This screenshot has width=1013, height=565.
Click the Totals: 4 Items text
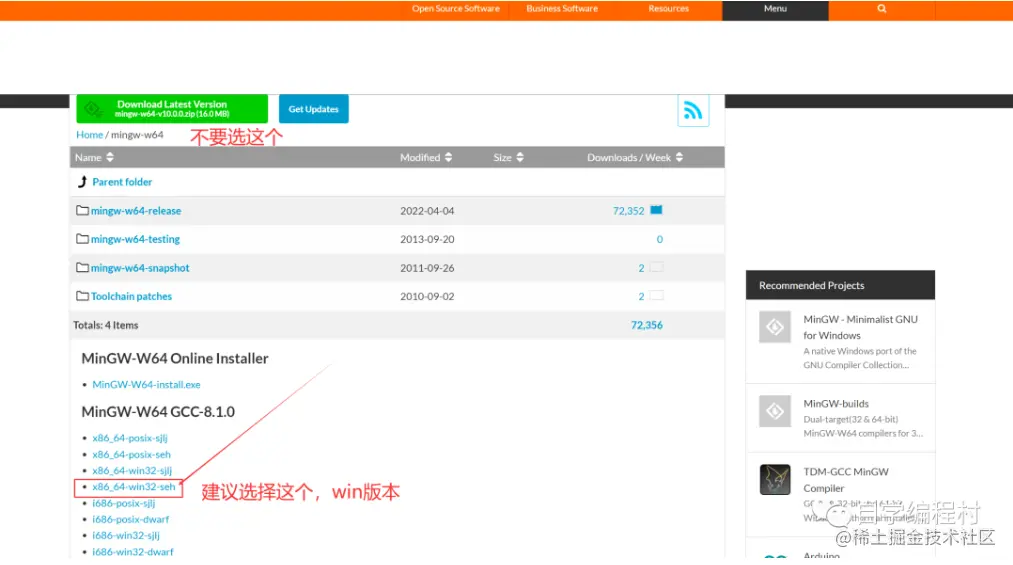[x=105, y=325]
